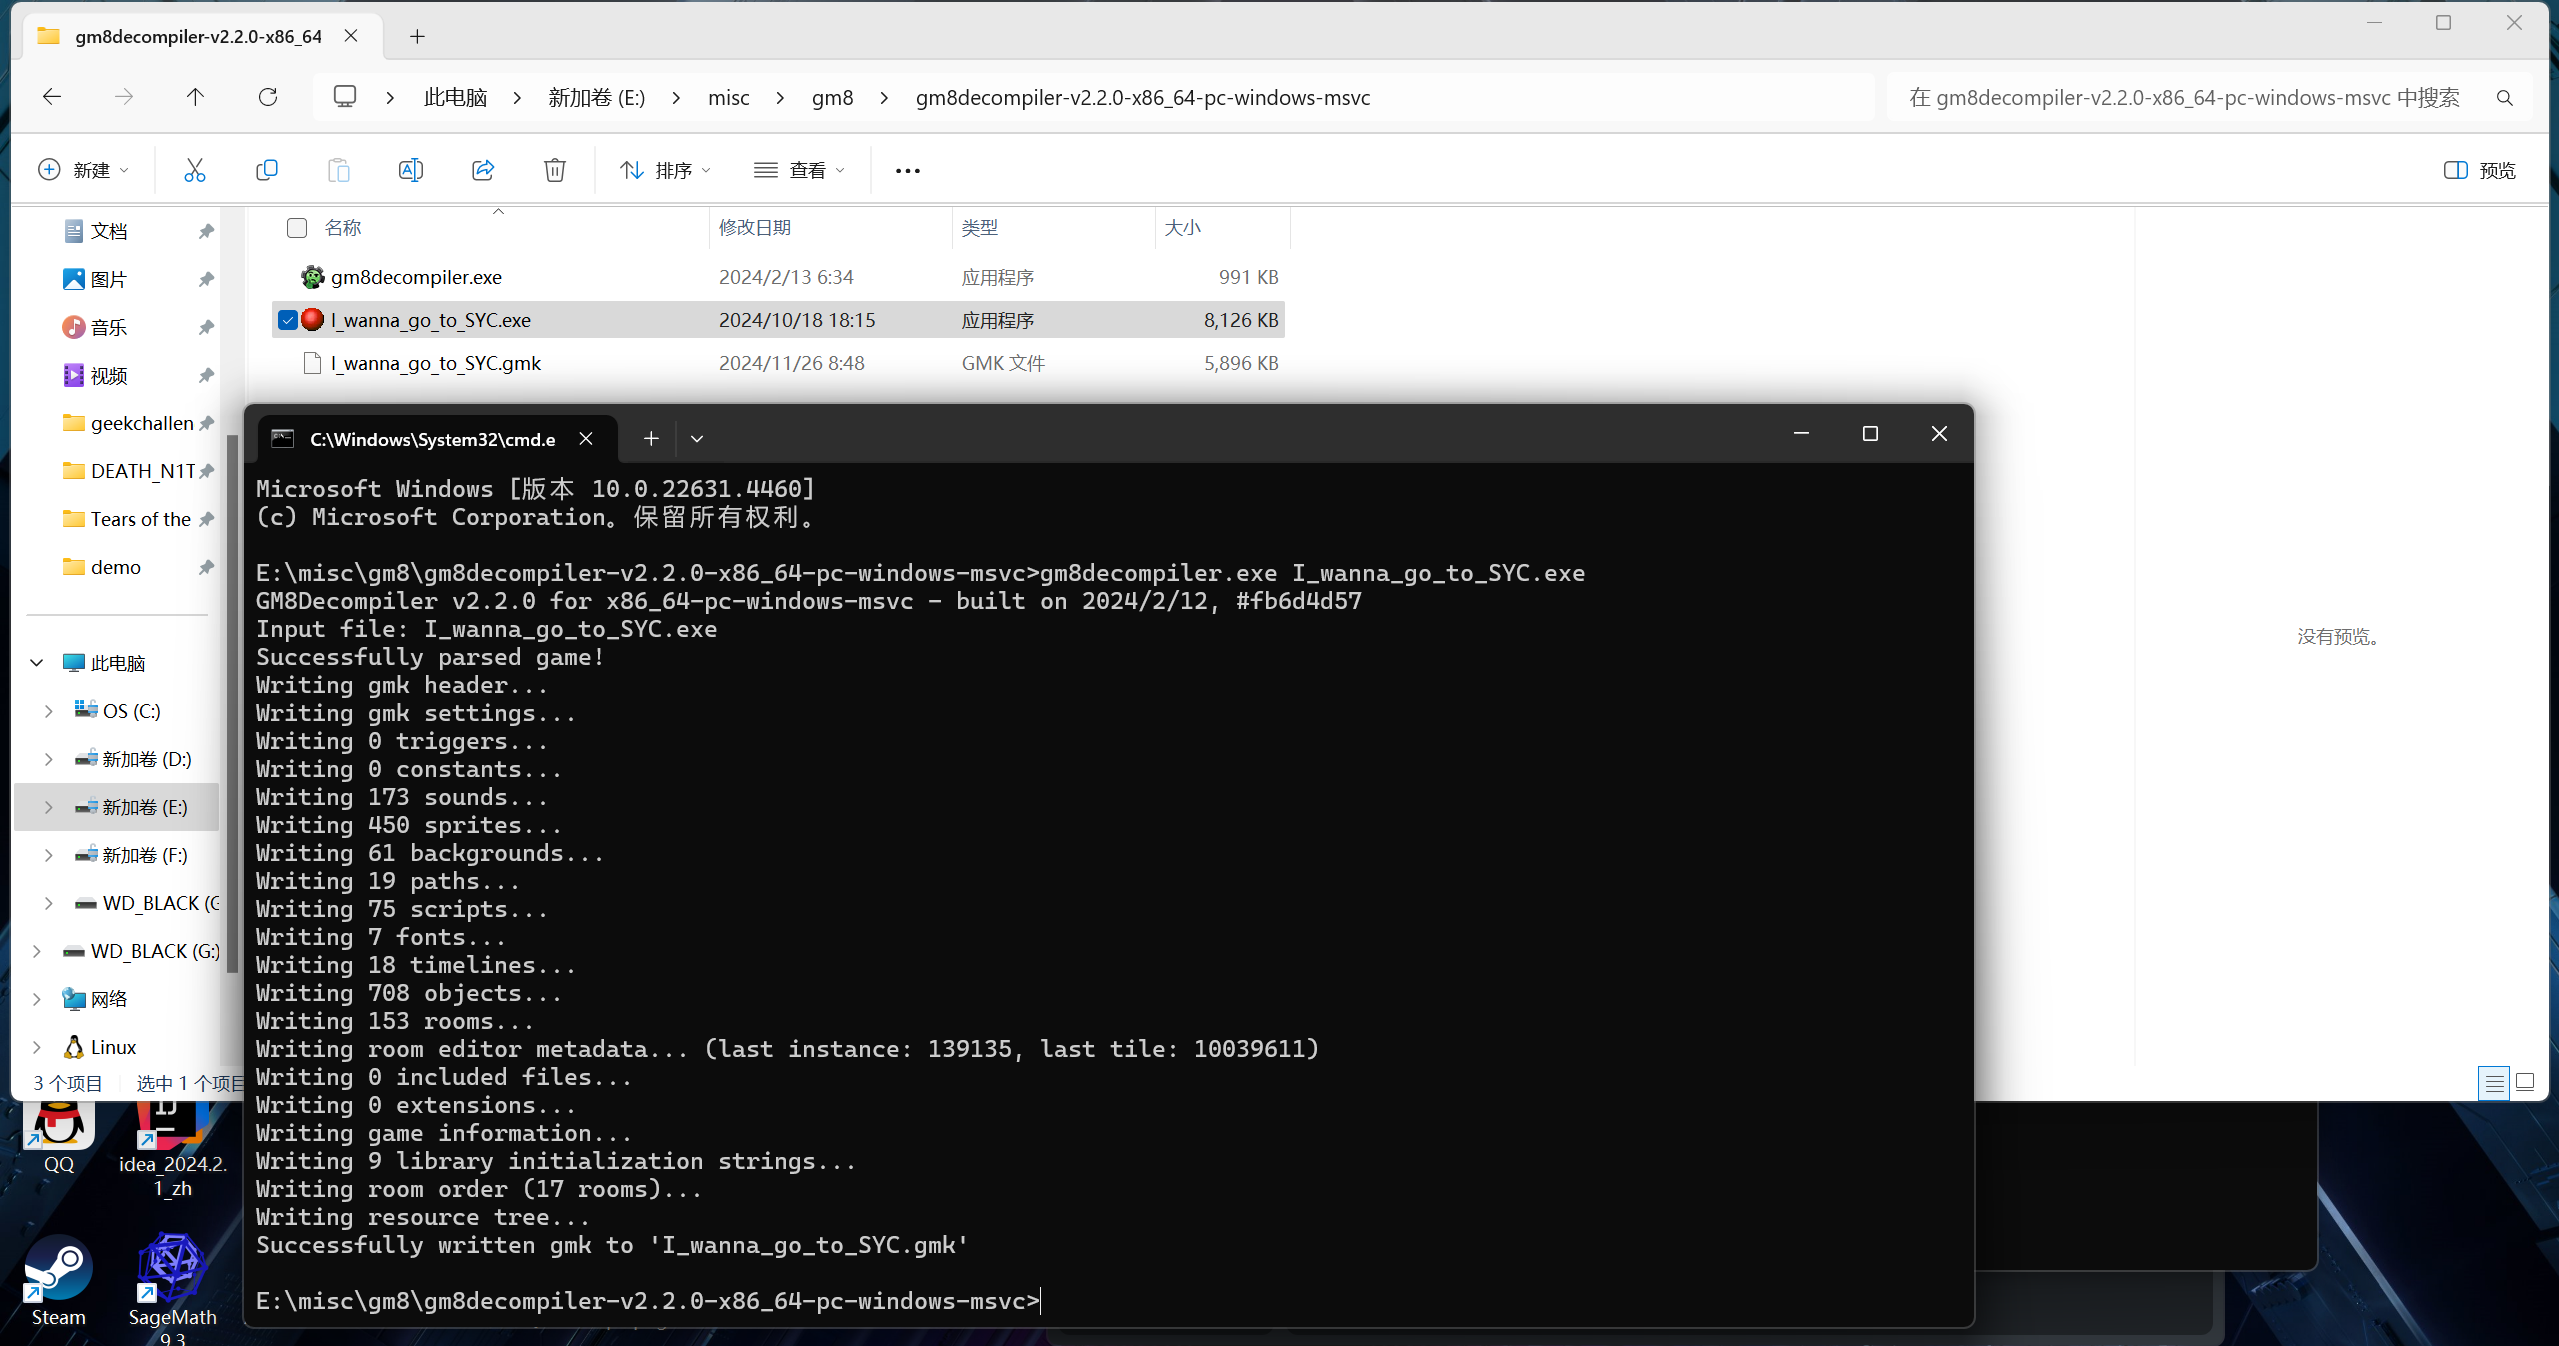Click the search magnifier icon in Explorer
Viewport: 2559px width, 1346px height.
(x=2504, y=98)
